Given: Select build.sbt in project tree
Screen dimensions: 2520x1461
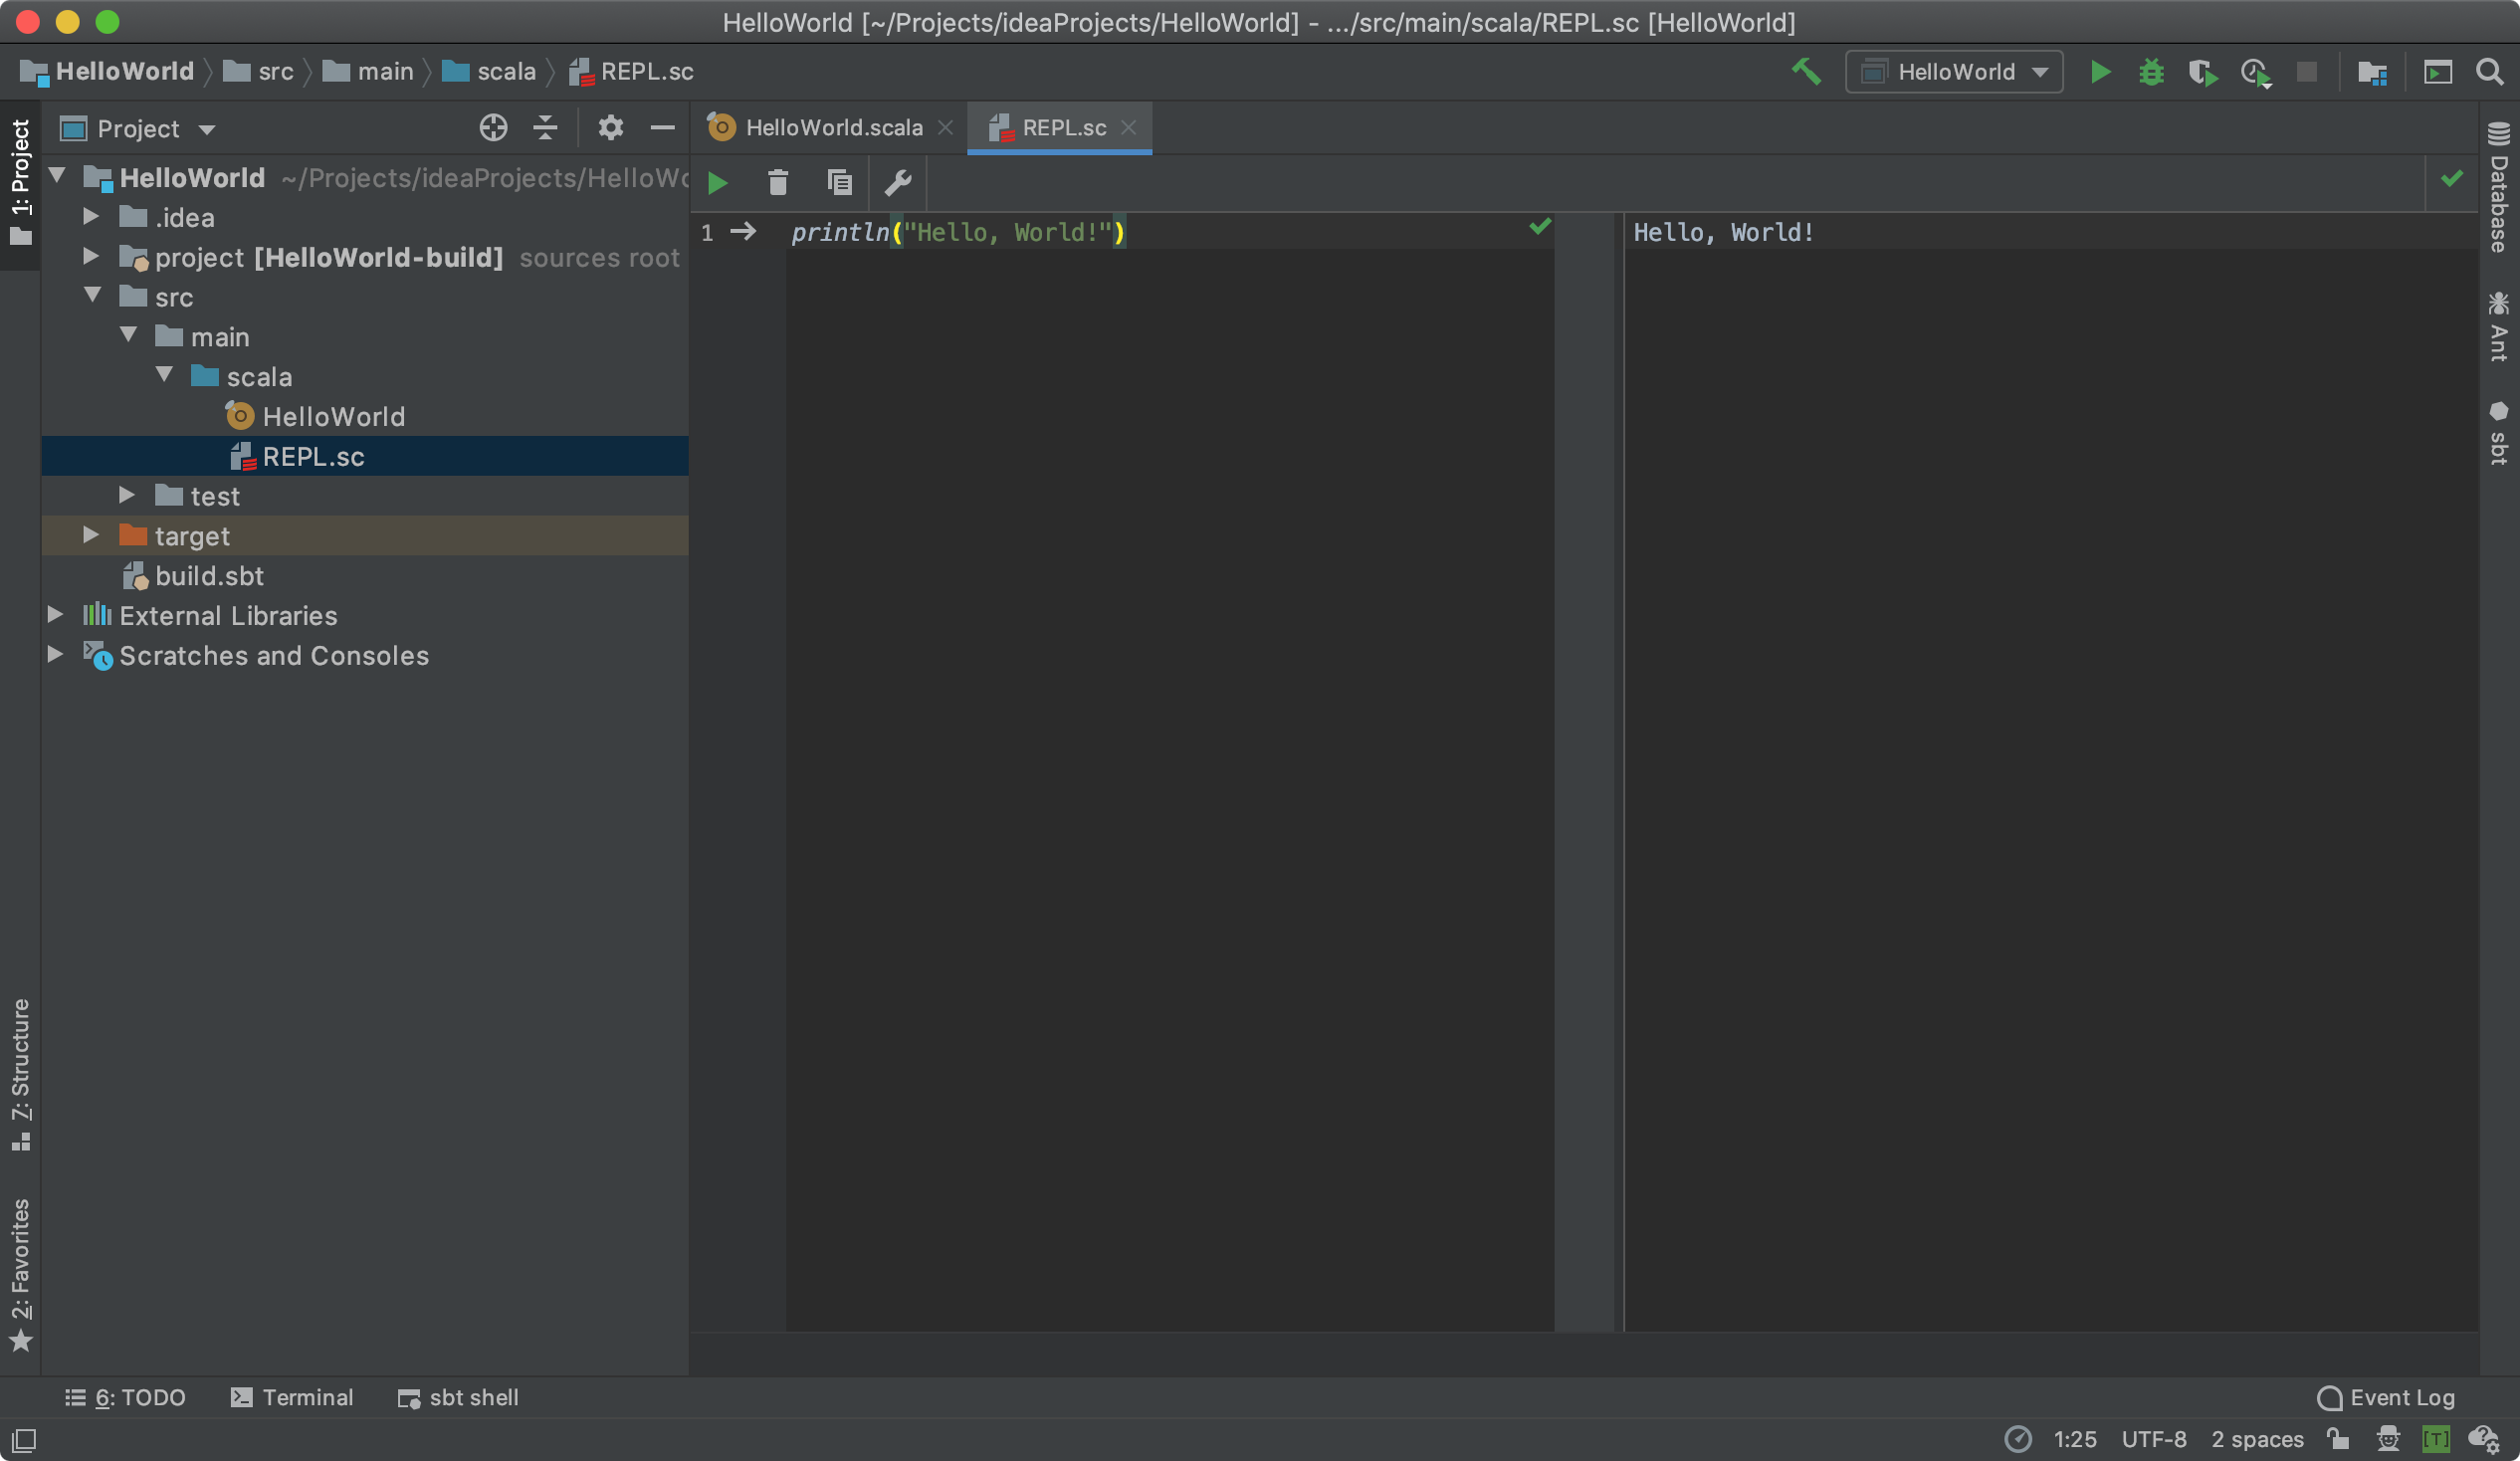Looking at the screenshot, I should point(209,576).
